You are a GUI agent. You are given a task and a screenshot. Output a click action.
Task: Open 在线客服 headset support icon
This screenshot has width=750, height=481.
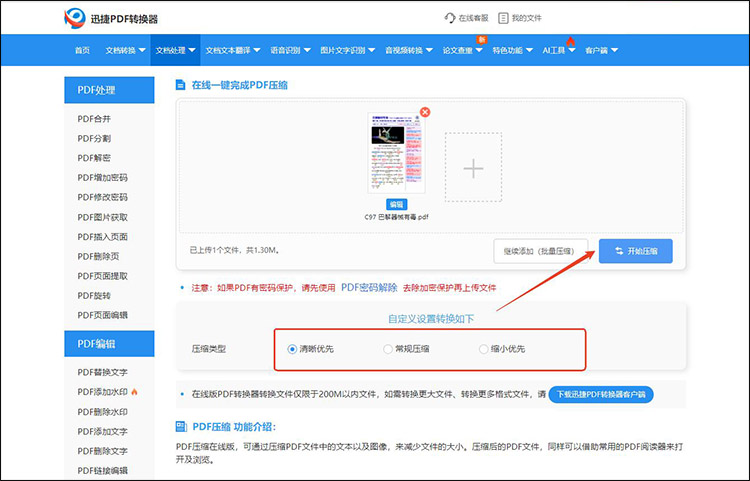[x=450, y=18]
